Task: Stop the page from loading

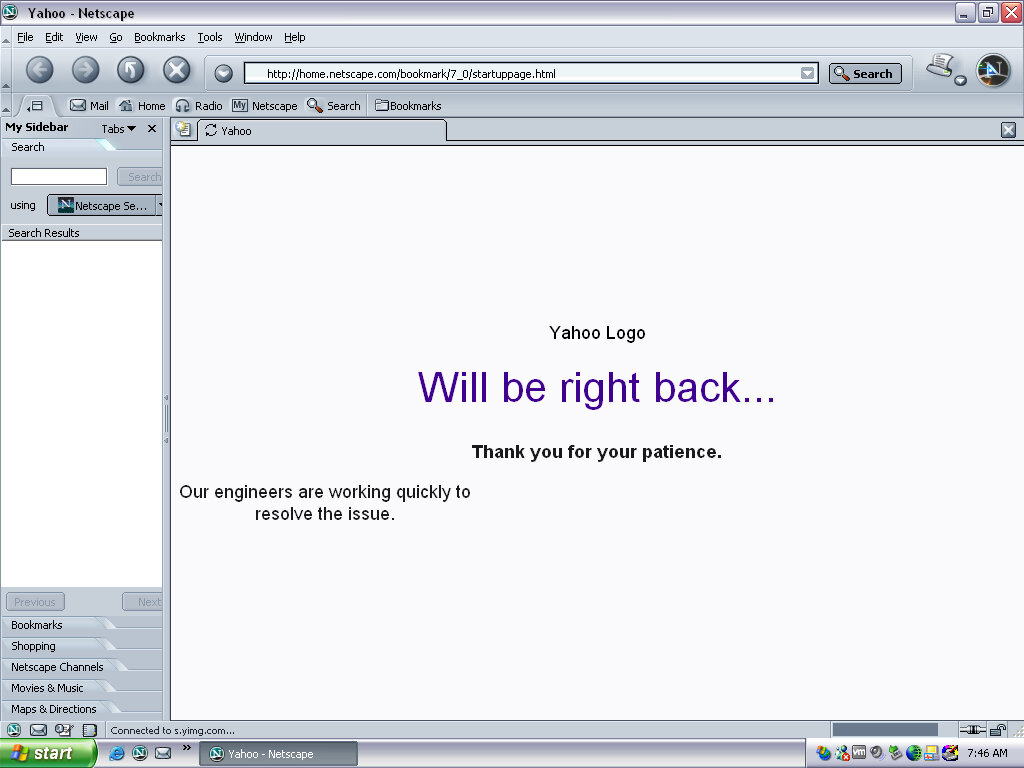Action: [177, 70]
